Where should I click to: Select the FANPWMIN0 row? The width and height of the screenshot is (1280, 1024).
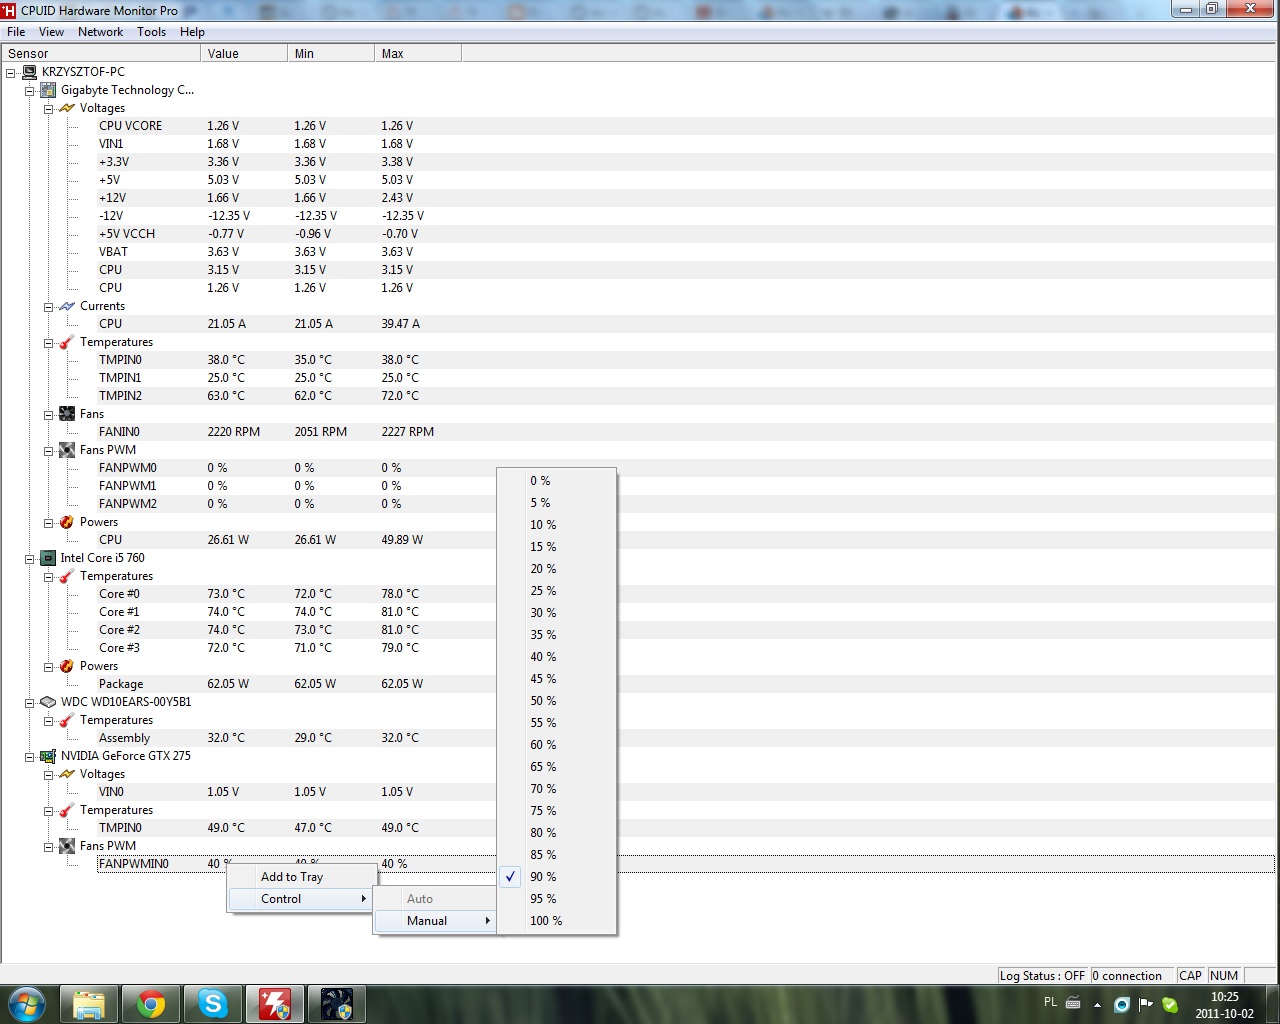pos(686,864)
